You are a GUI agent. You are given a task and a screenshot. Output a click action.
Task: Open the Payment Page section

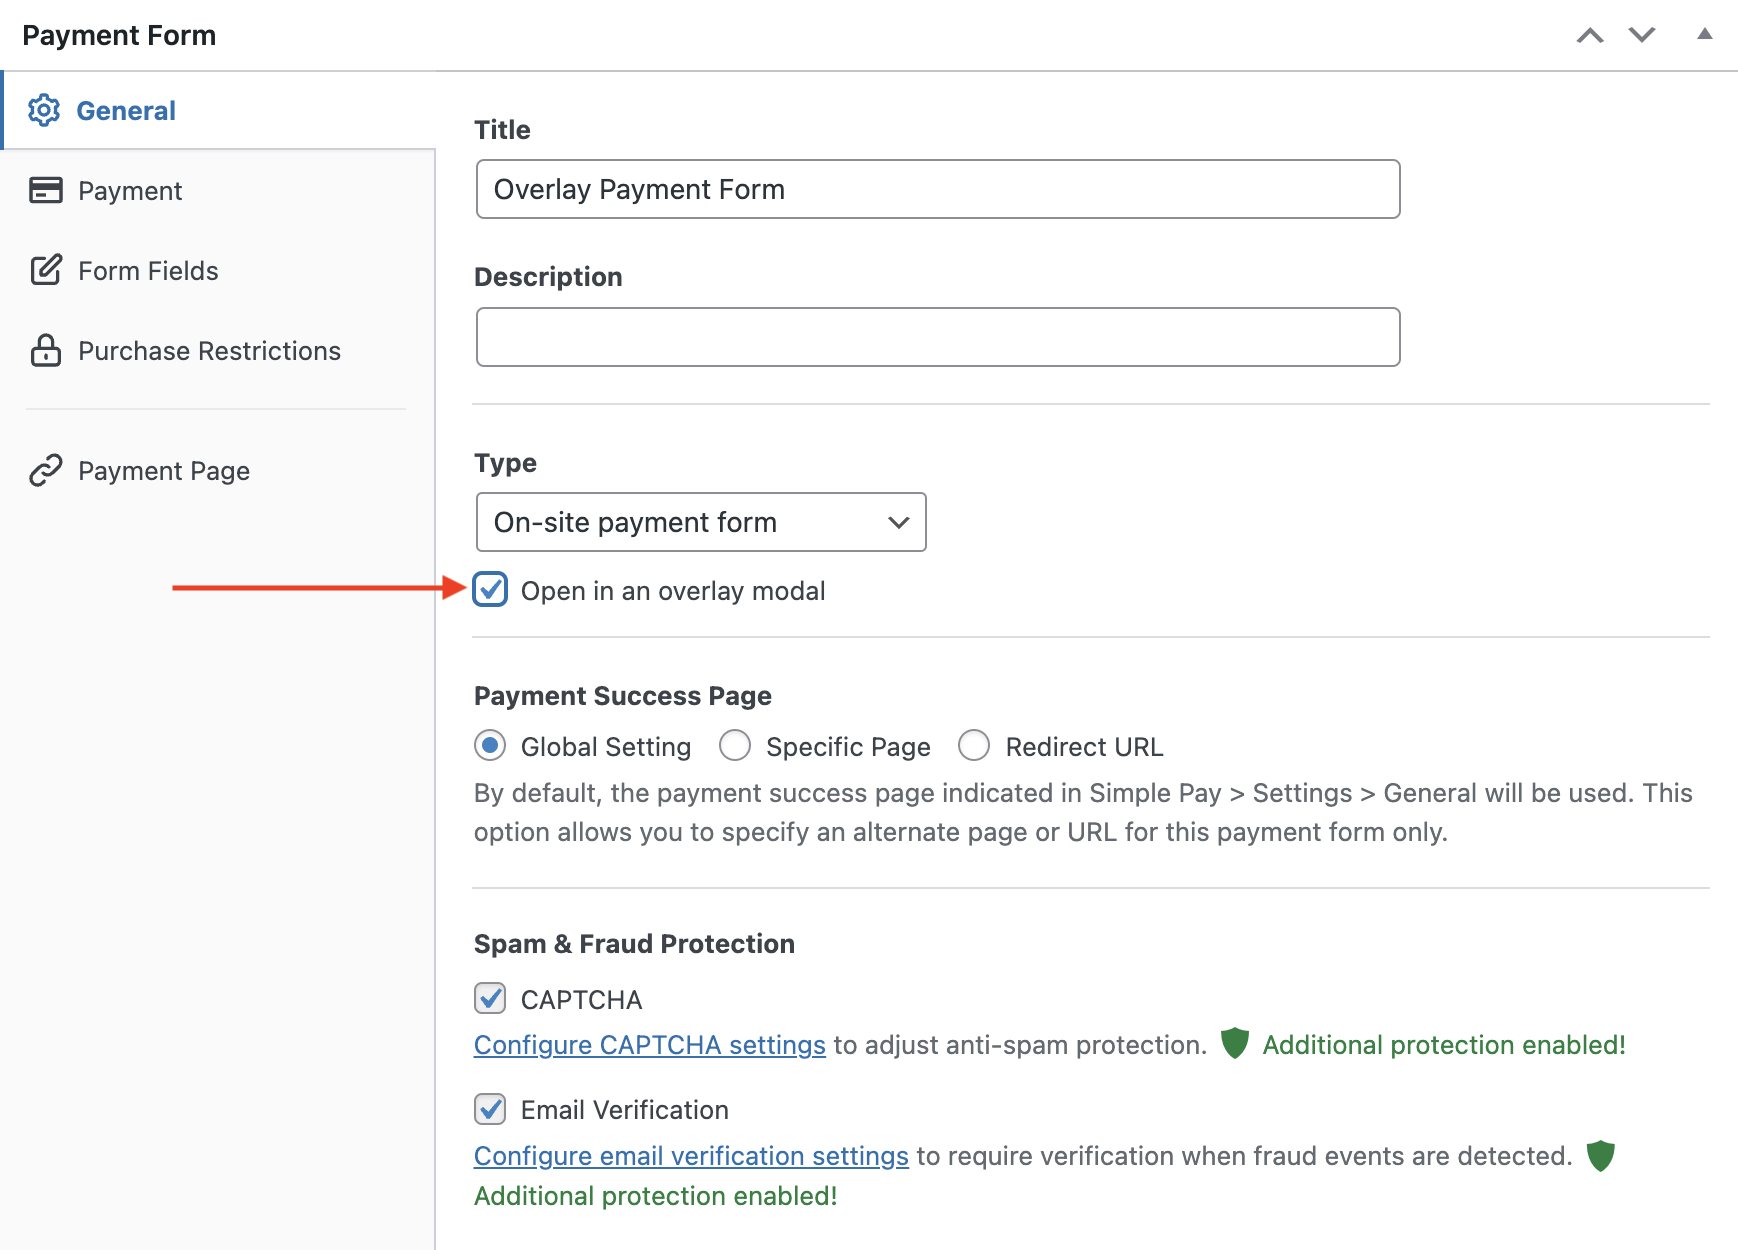click(163, 470)
